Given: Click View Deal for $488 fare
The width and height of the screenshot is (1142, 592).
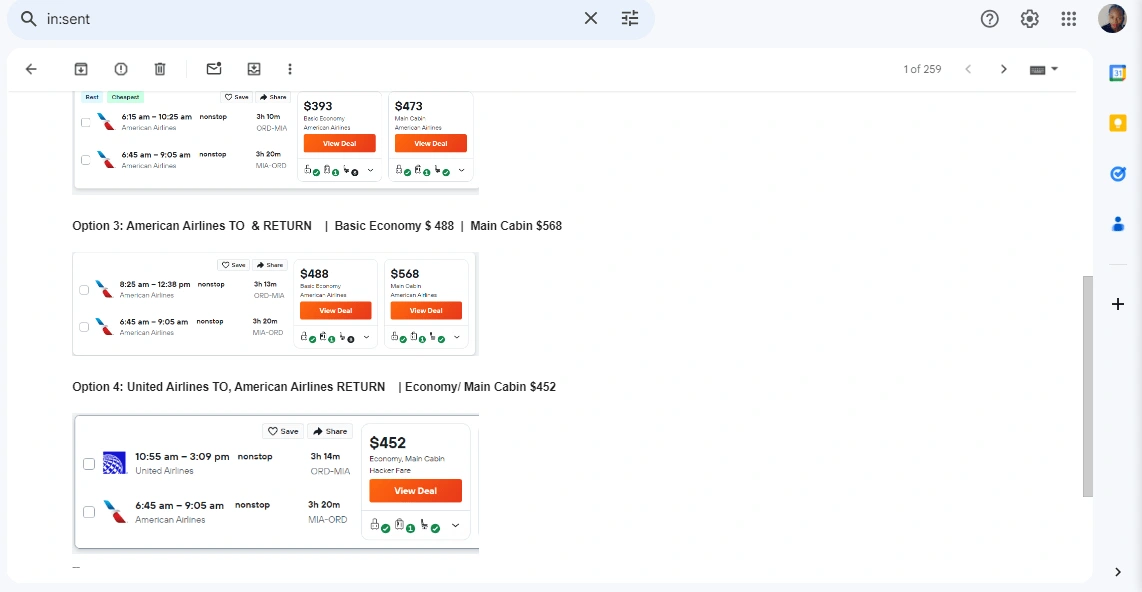Looking at the screenshot, I should 336,310.
